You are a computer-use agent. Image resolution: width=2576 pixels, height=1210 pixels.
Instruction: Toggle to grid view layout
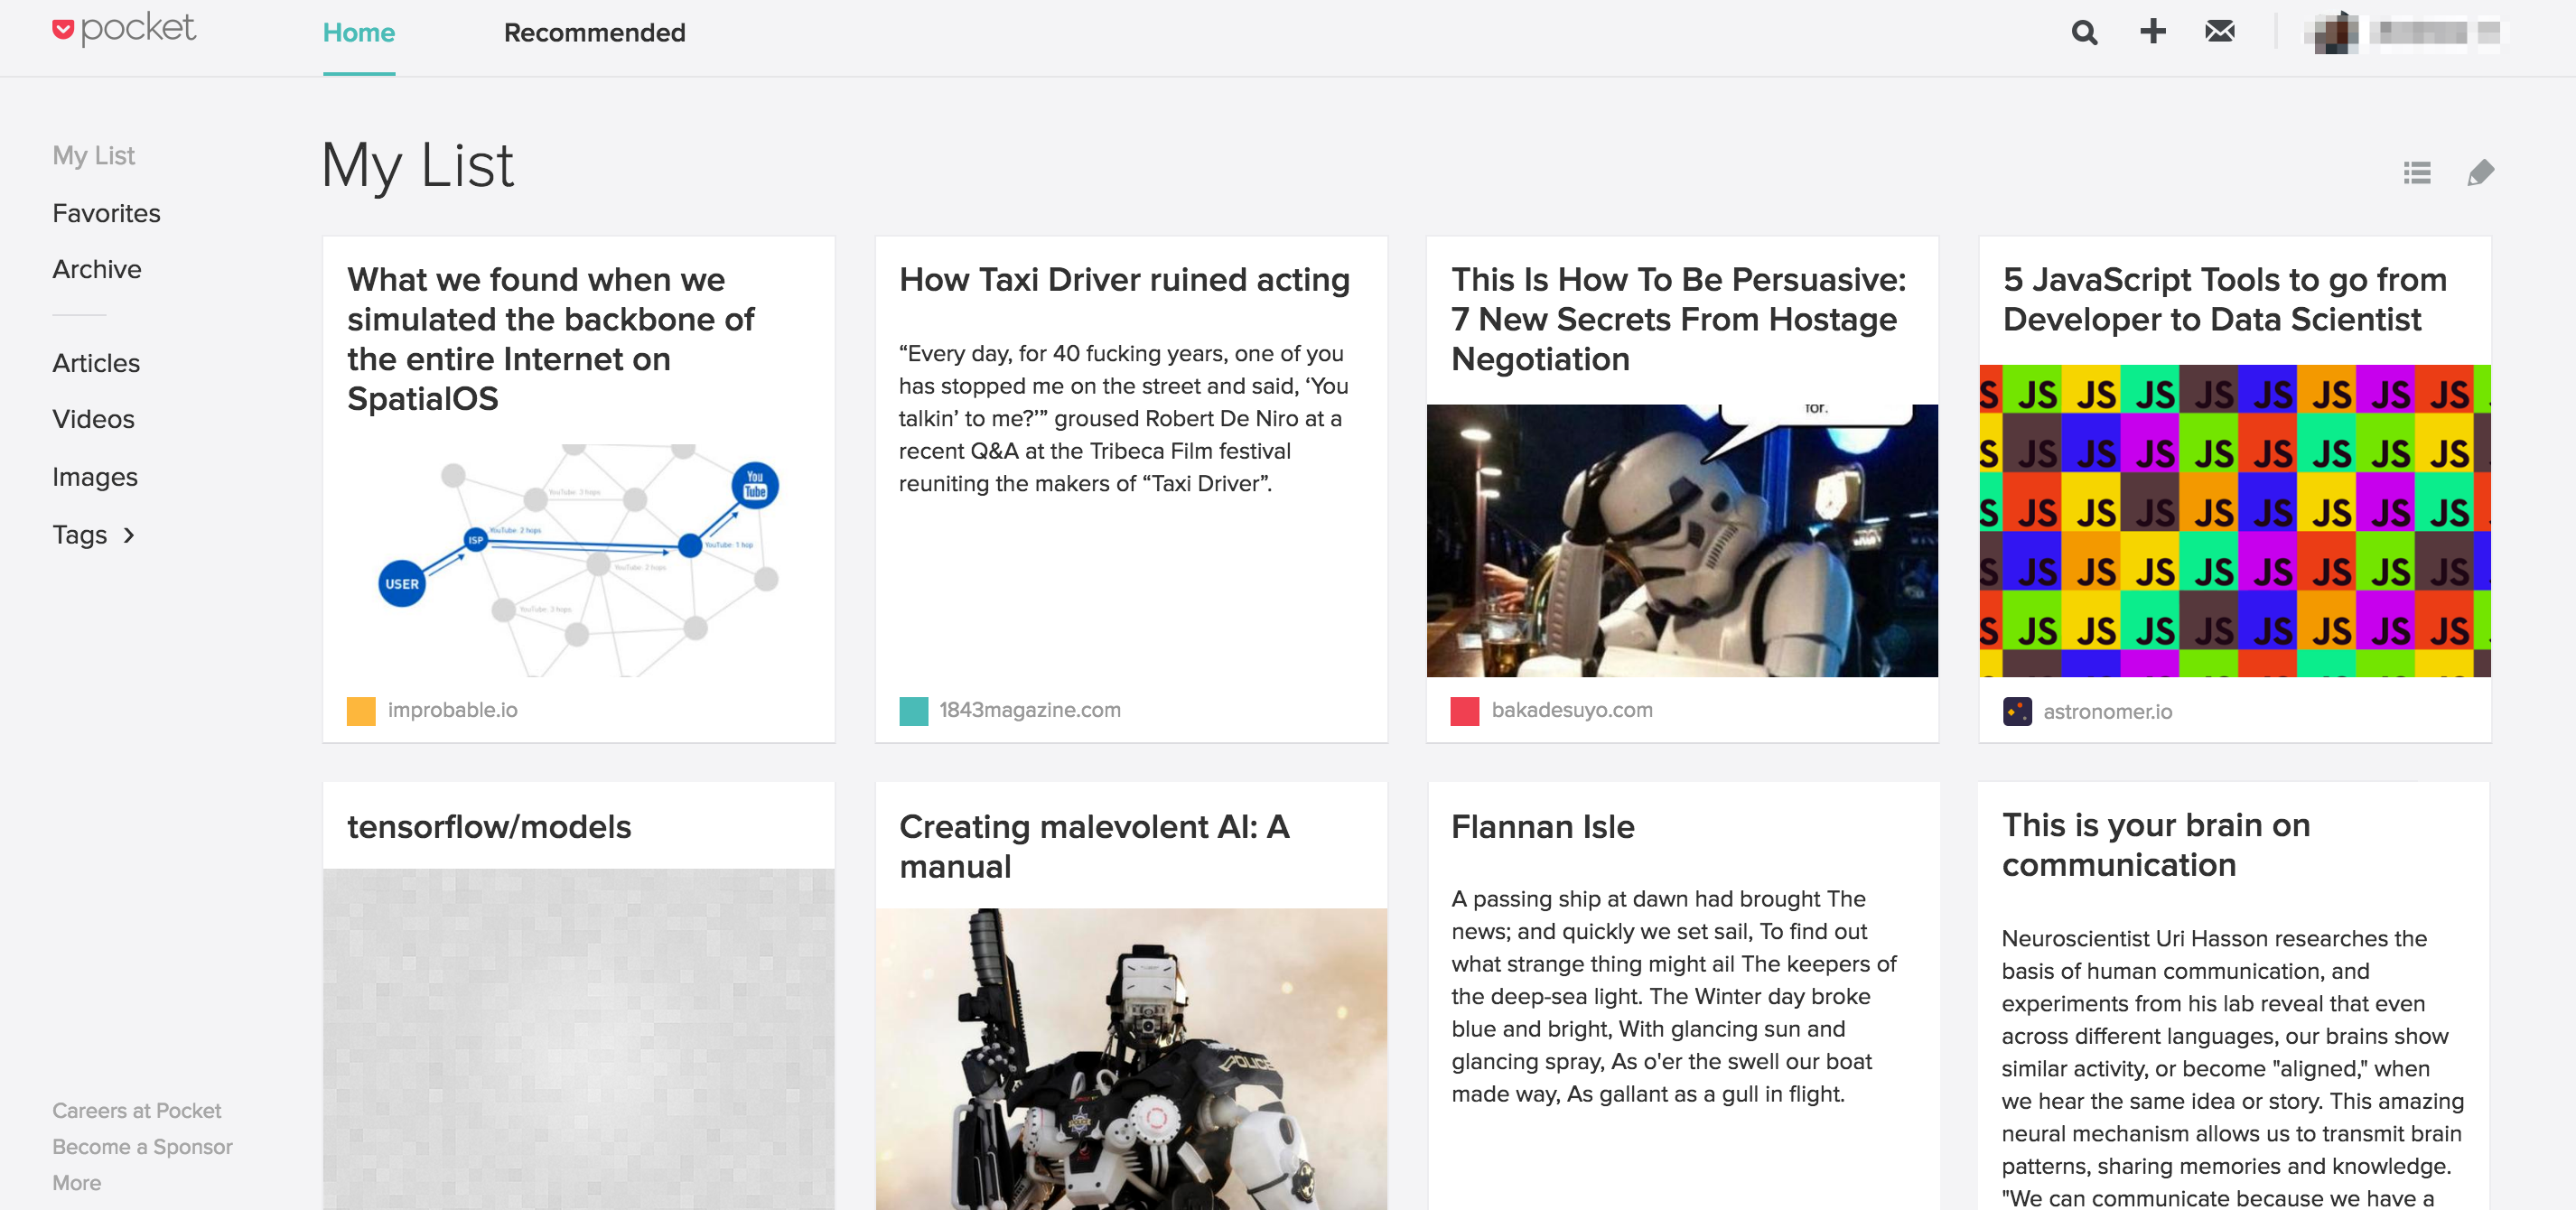[x=2417, y=172]
